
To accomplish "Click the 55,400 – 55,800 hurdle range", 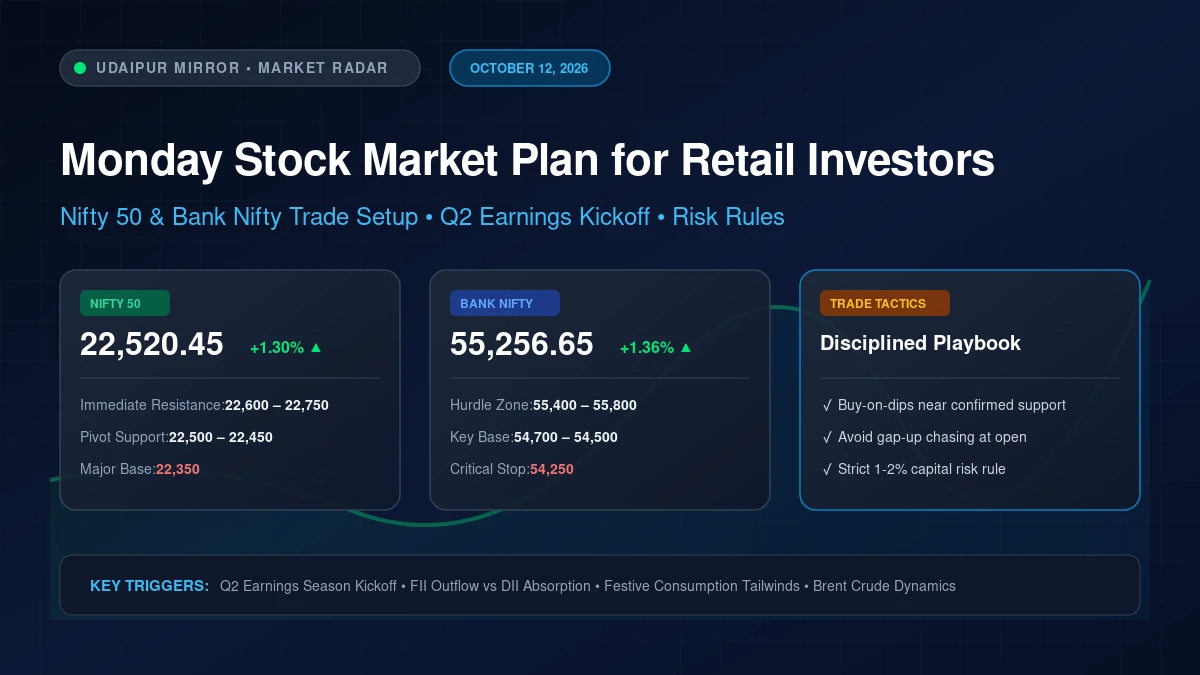I will (585, 405).
